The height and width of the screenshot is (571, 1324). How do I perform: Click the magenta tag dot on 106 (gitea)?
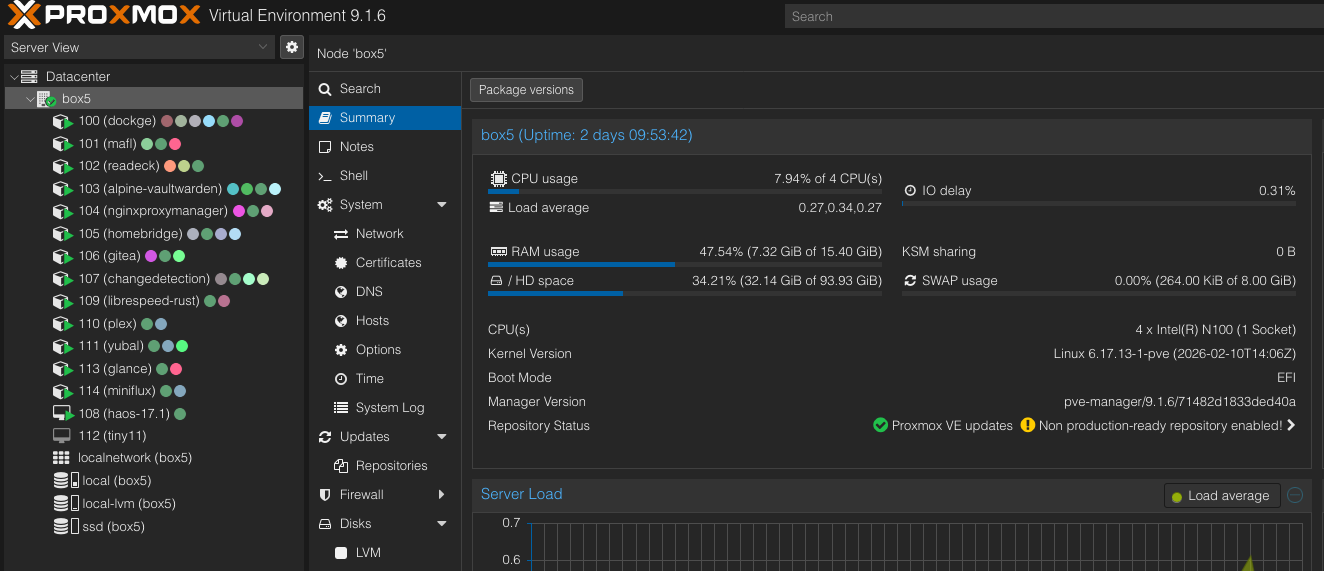pyautogui.click(x=151, y=256)
